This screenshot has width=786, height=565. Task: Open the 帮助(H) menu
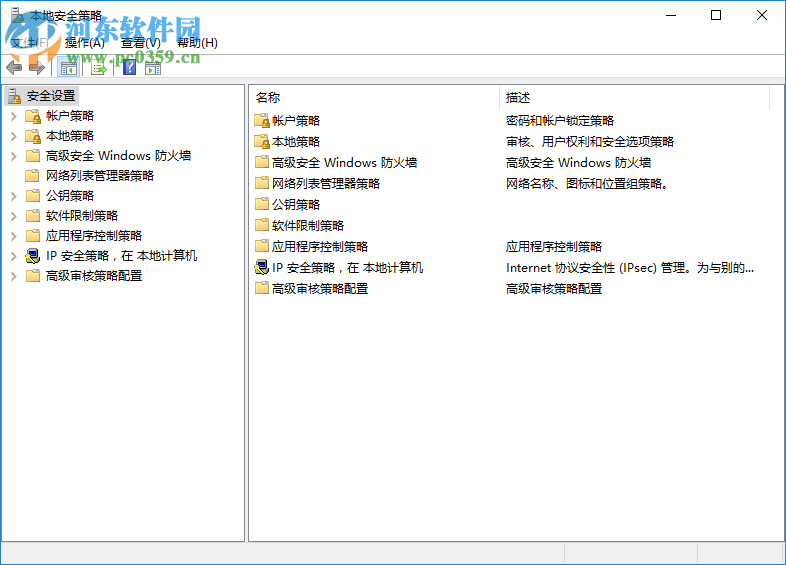[197, 43]
